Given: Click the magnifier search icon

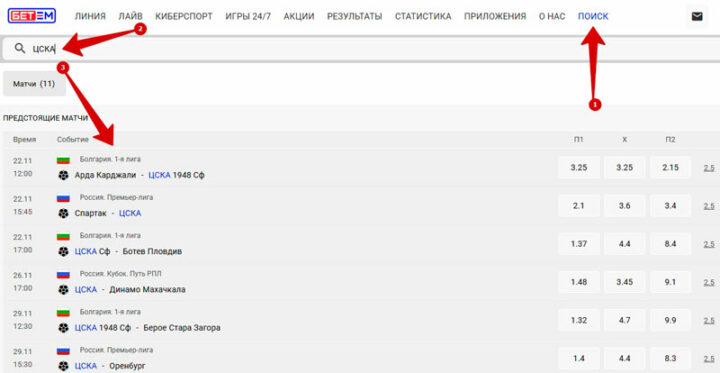Looking at the screenshot, I should 20,48.
